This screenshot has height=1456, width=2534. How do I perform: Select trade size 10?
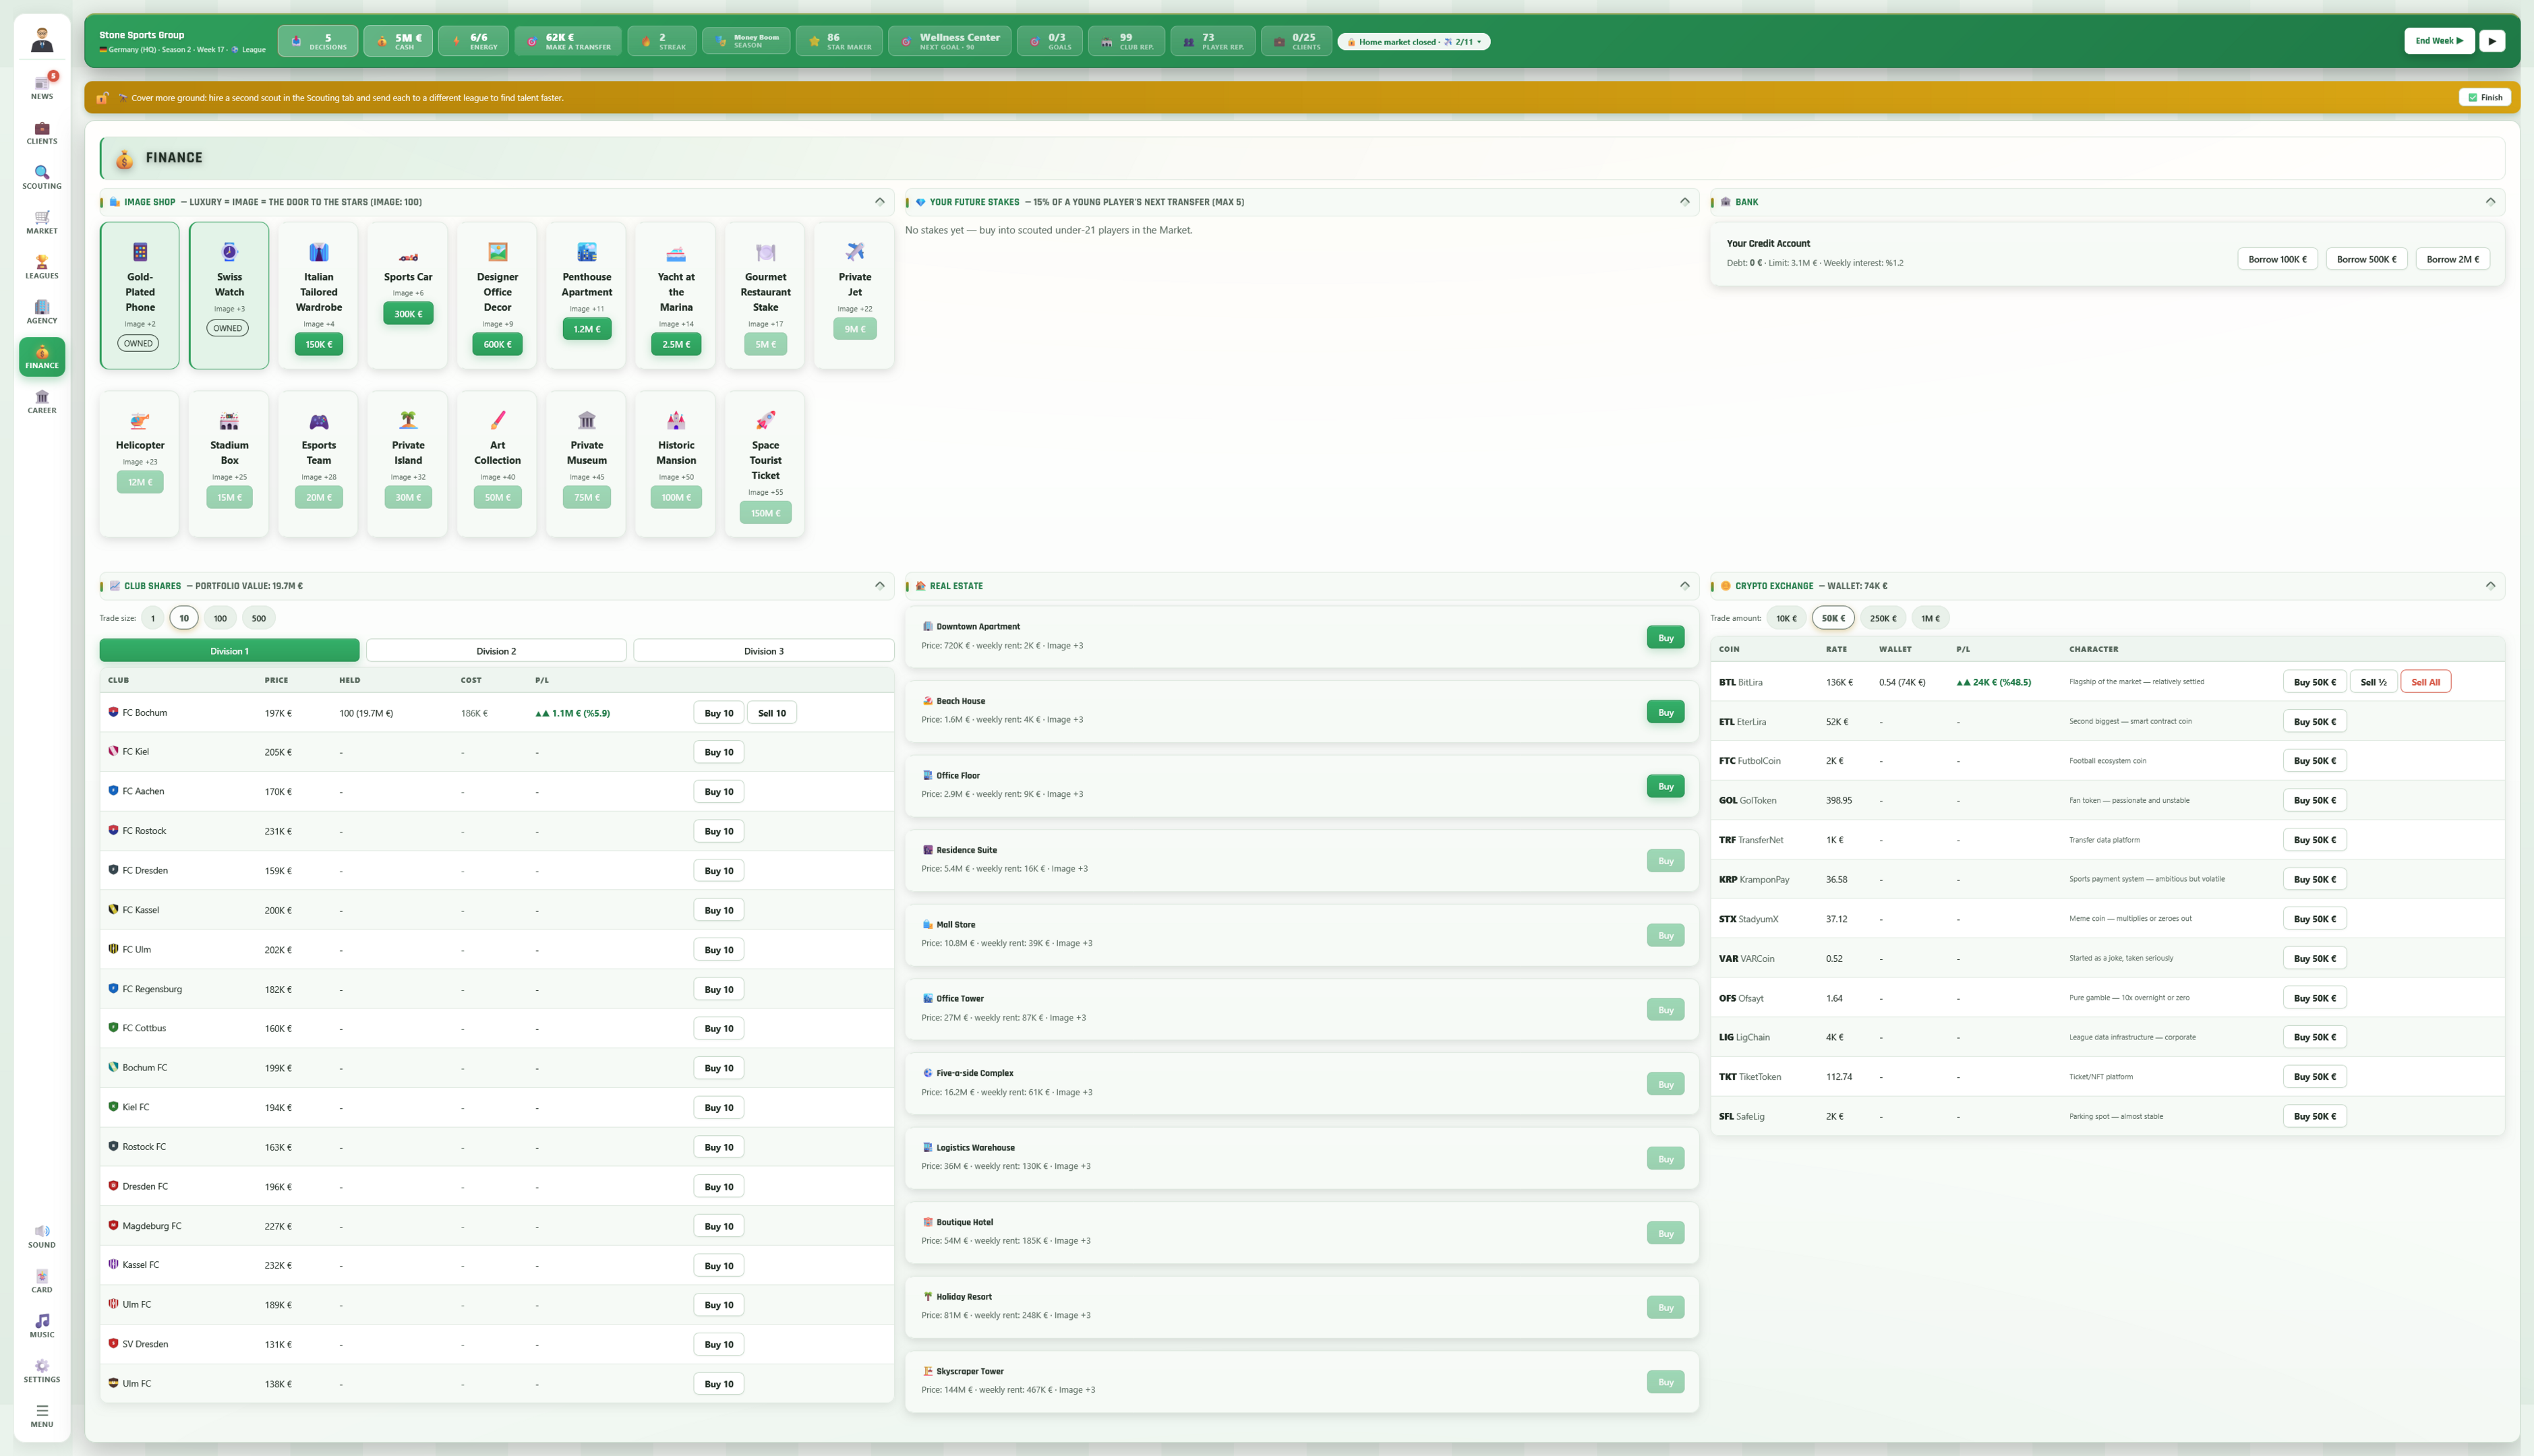[x=184, y=618]
